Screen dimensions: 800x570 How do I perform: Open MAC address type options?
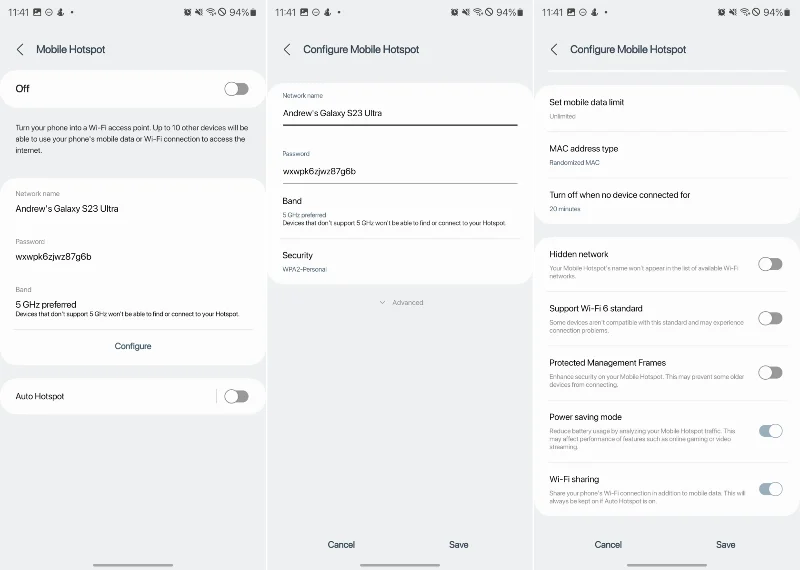pos(667,155)
